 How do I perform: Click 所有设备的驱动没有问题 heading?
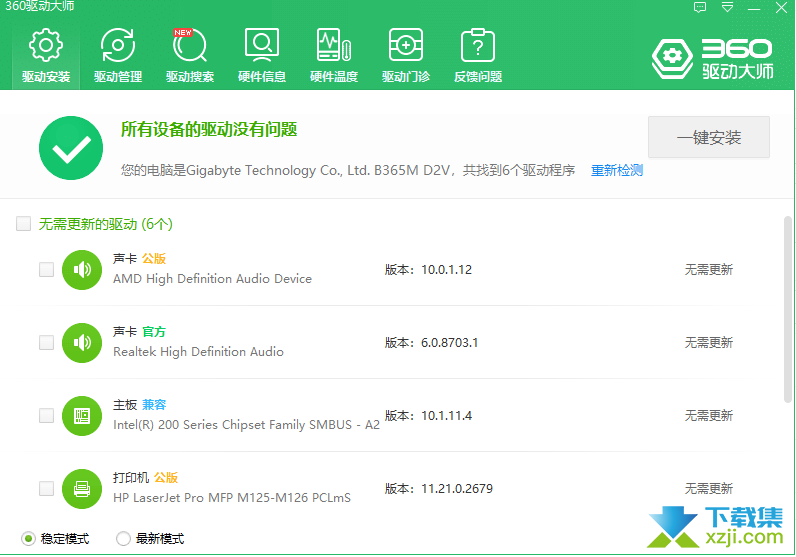(x=209, y=129)
